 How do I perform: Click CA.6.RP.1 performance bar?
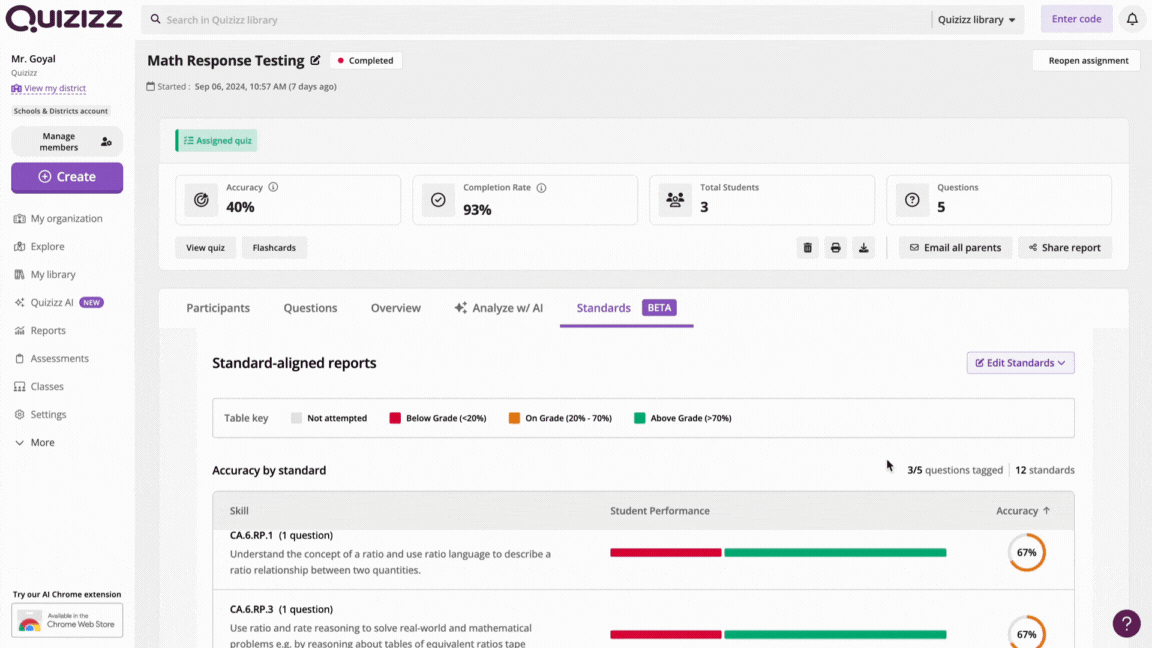[778, 552]
